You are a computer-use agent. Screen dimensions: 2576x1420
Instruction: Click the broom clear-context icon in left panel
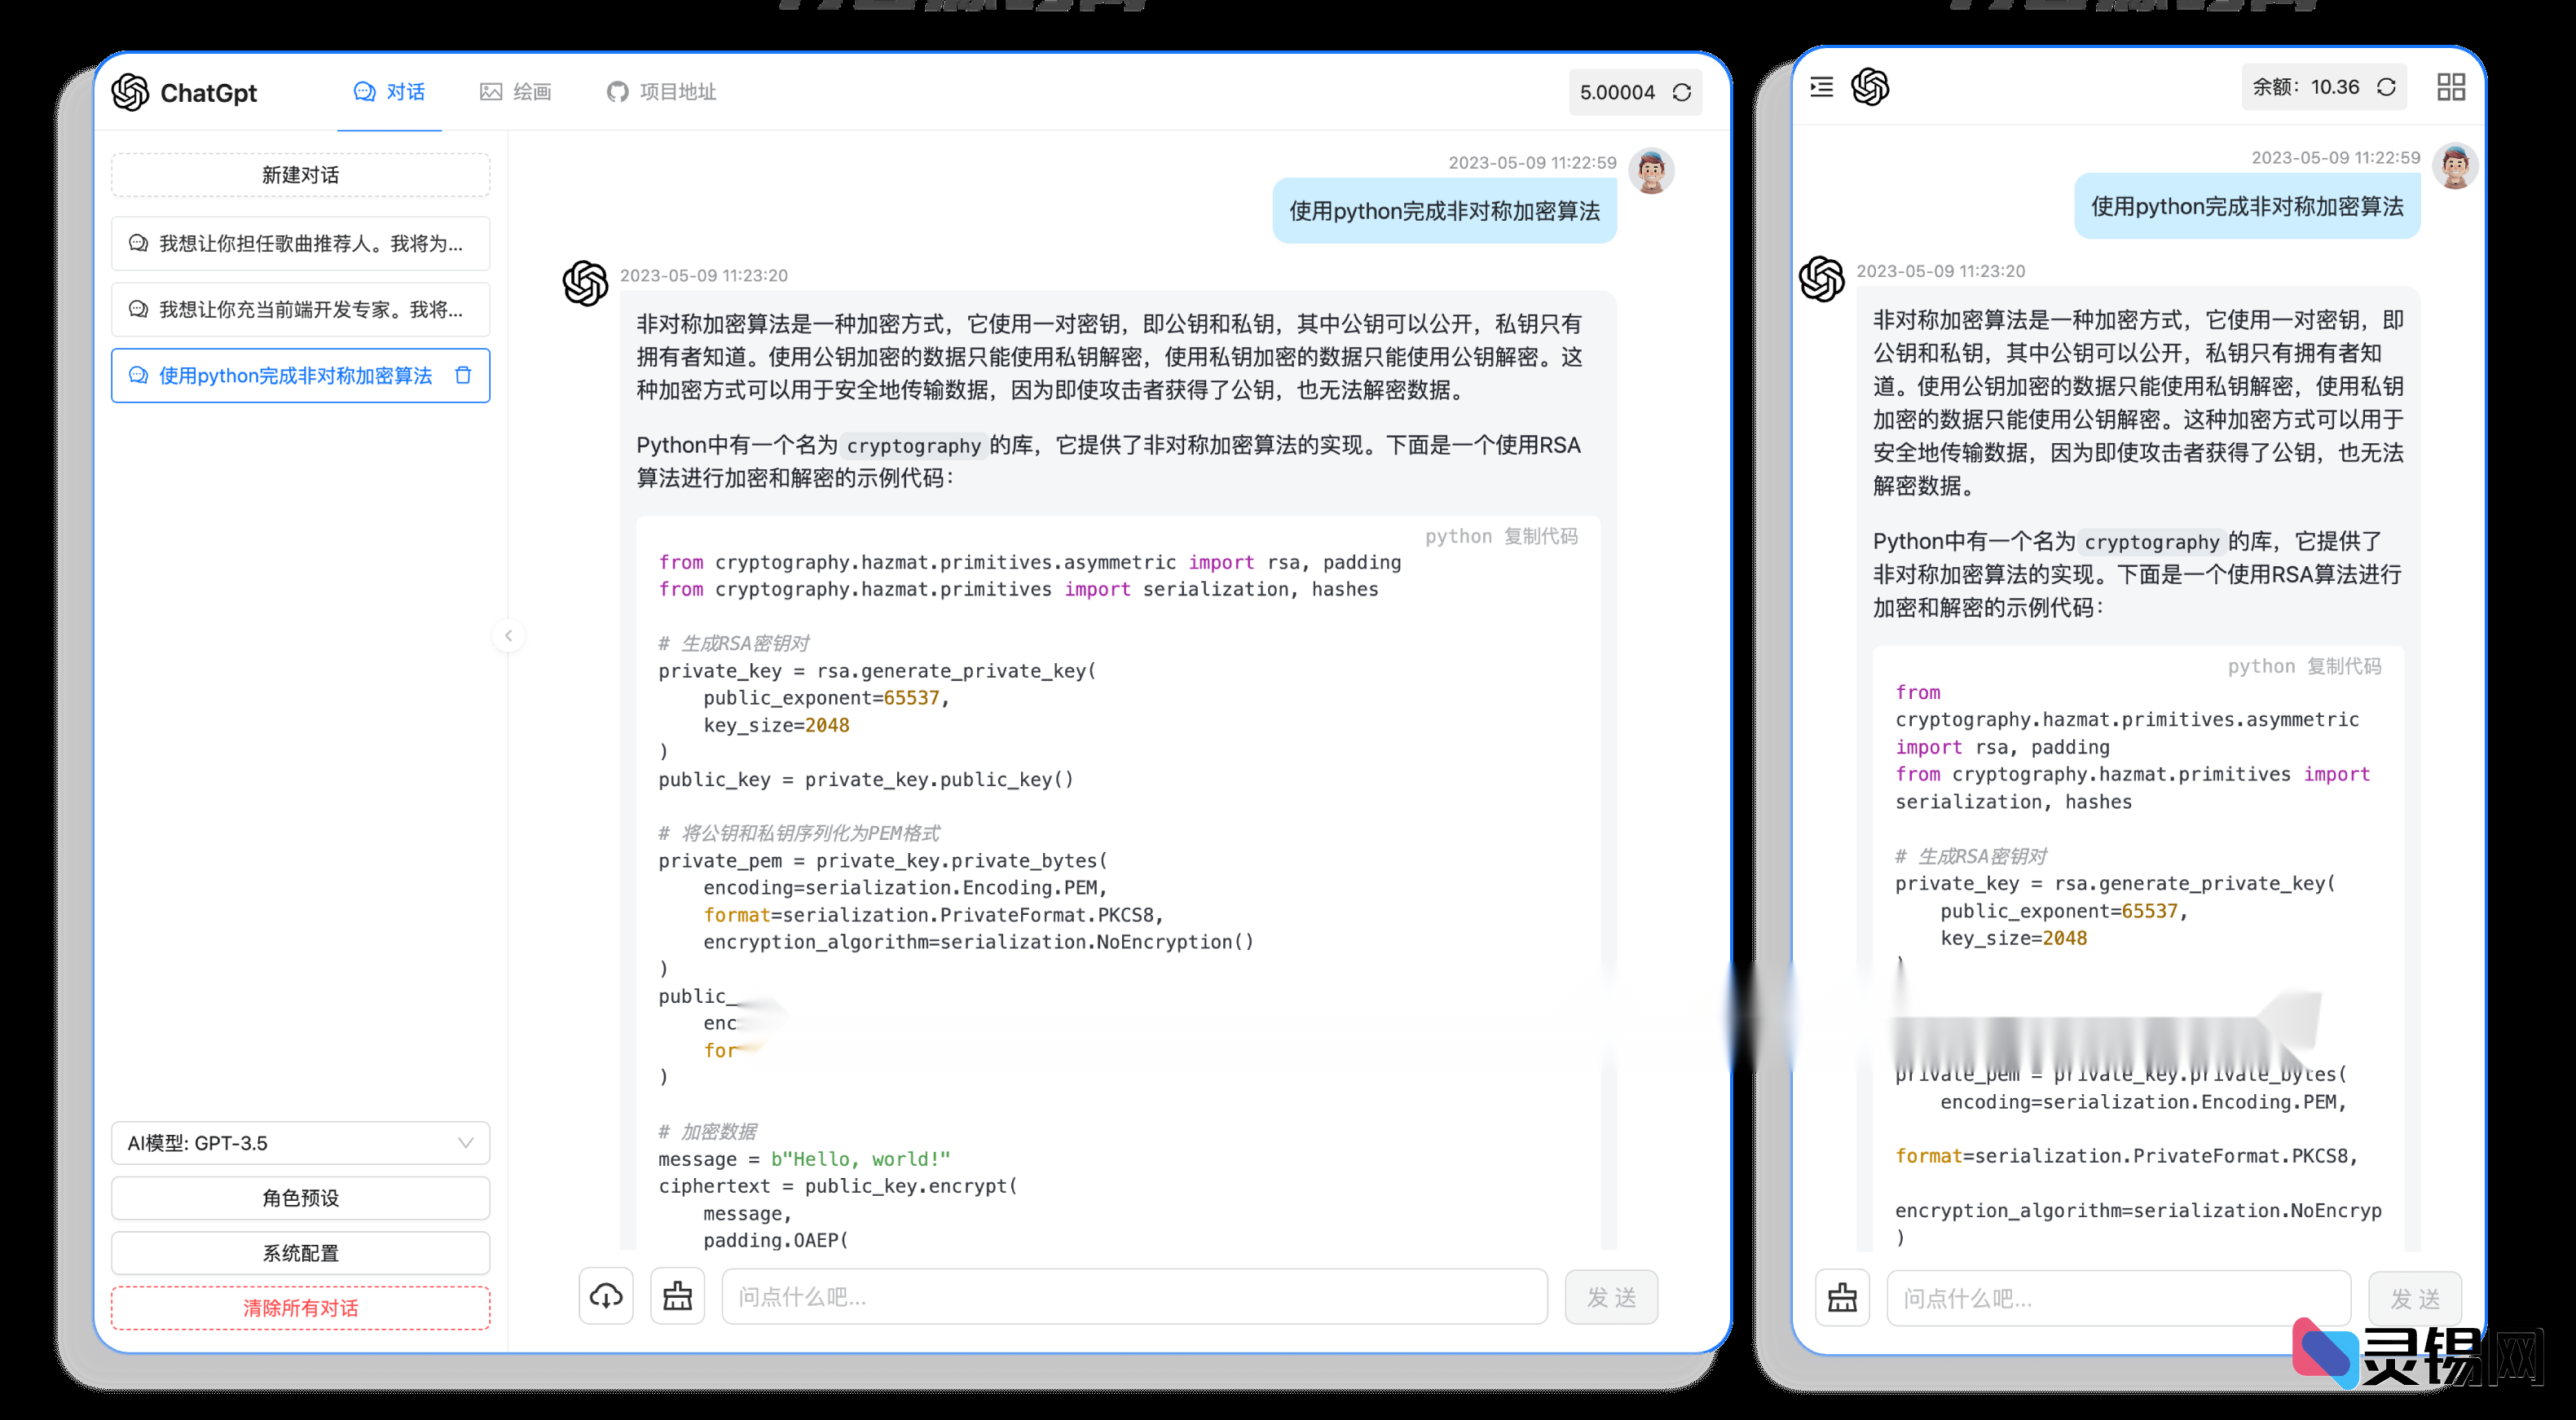[x=677, y=1296]
